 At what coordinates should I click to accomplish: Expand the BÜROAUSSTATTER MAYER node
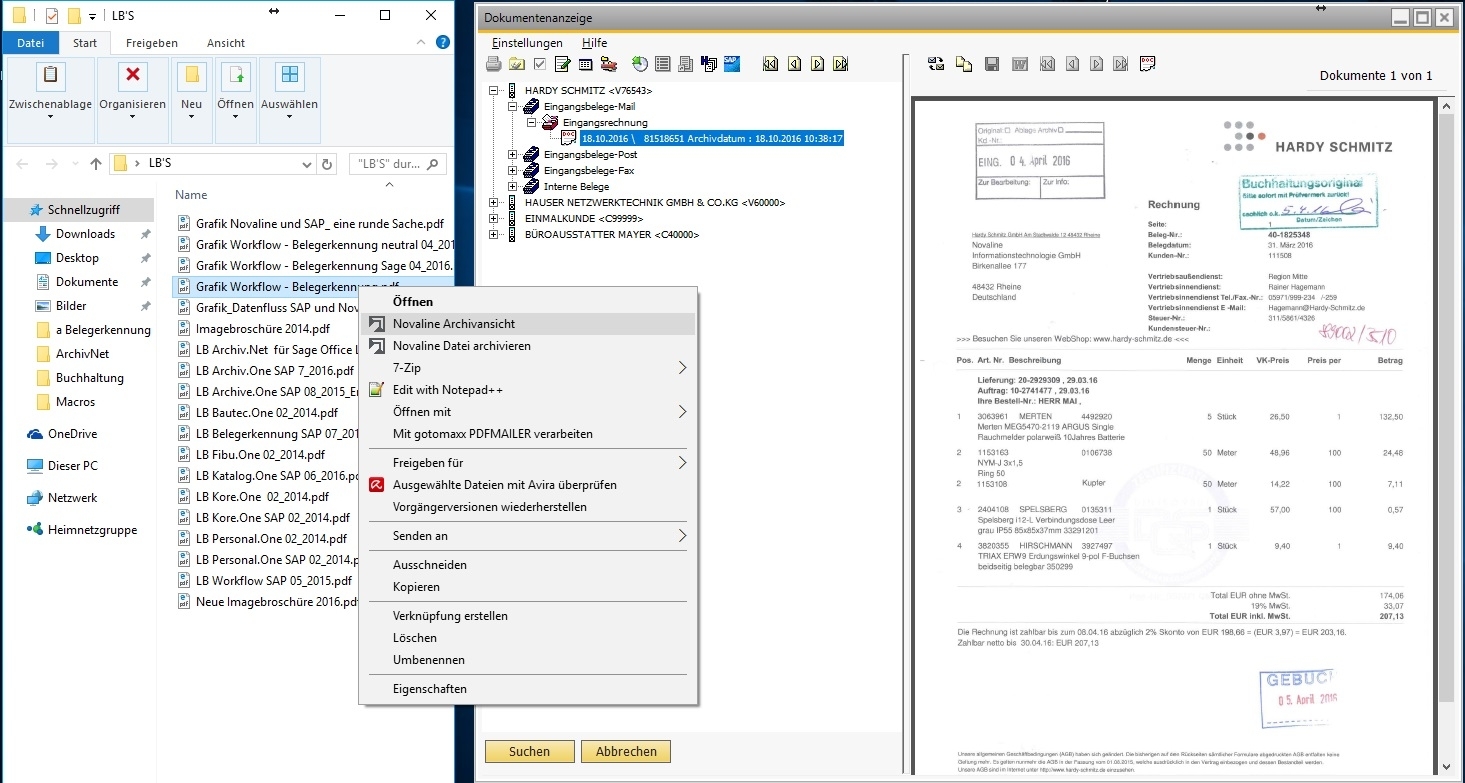494,235
